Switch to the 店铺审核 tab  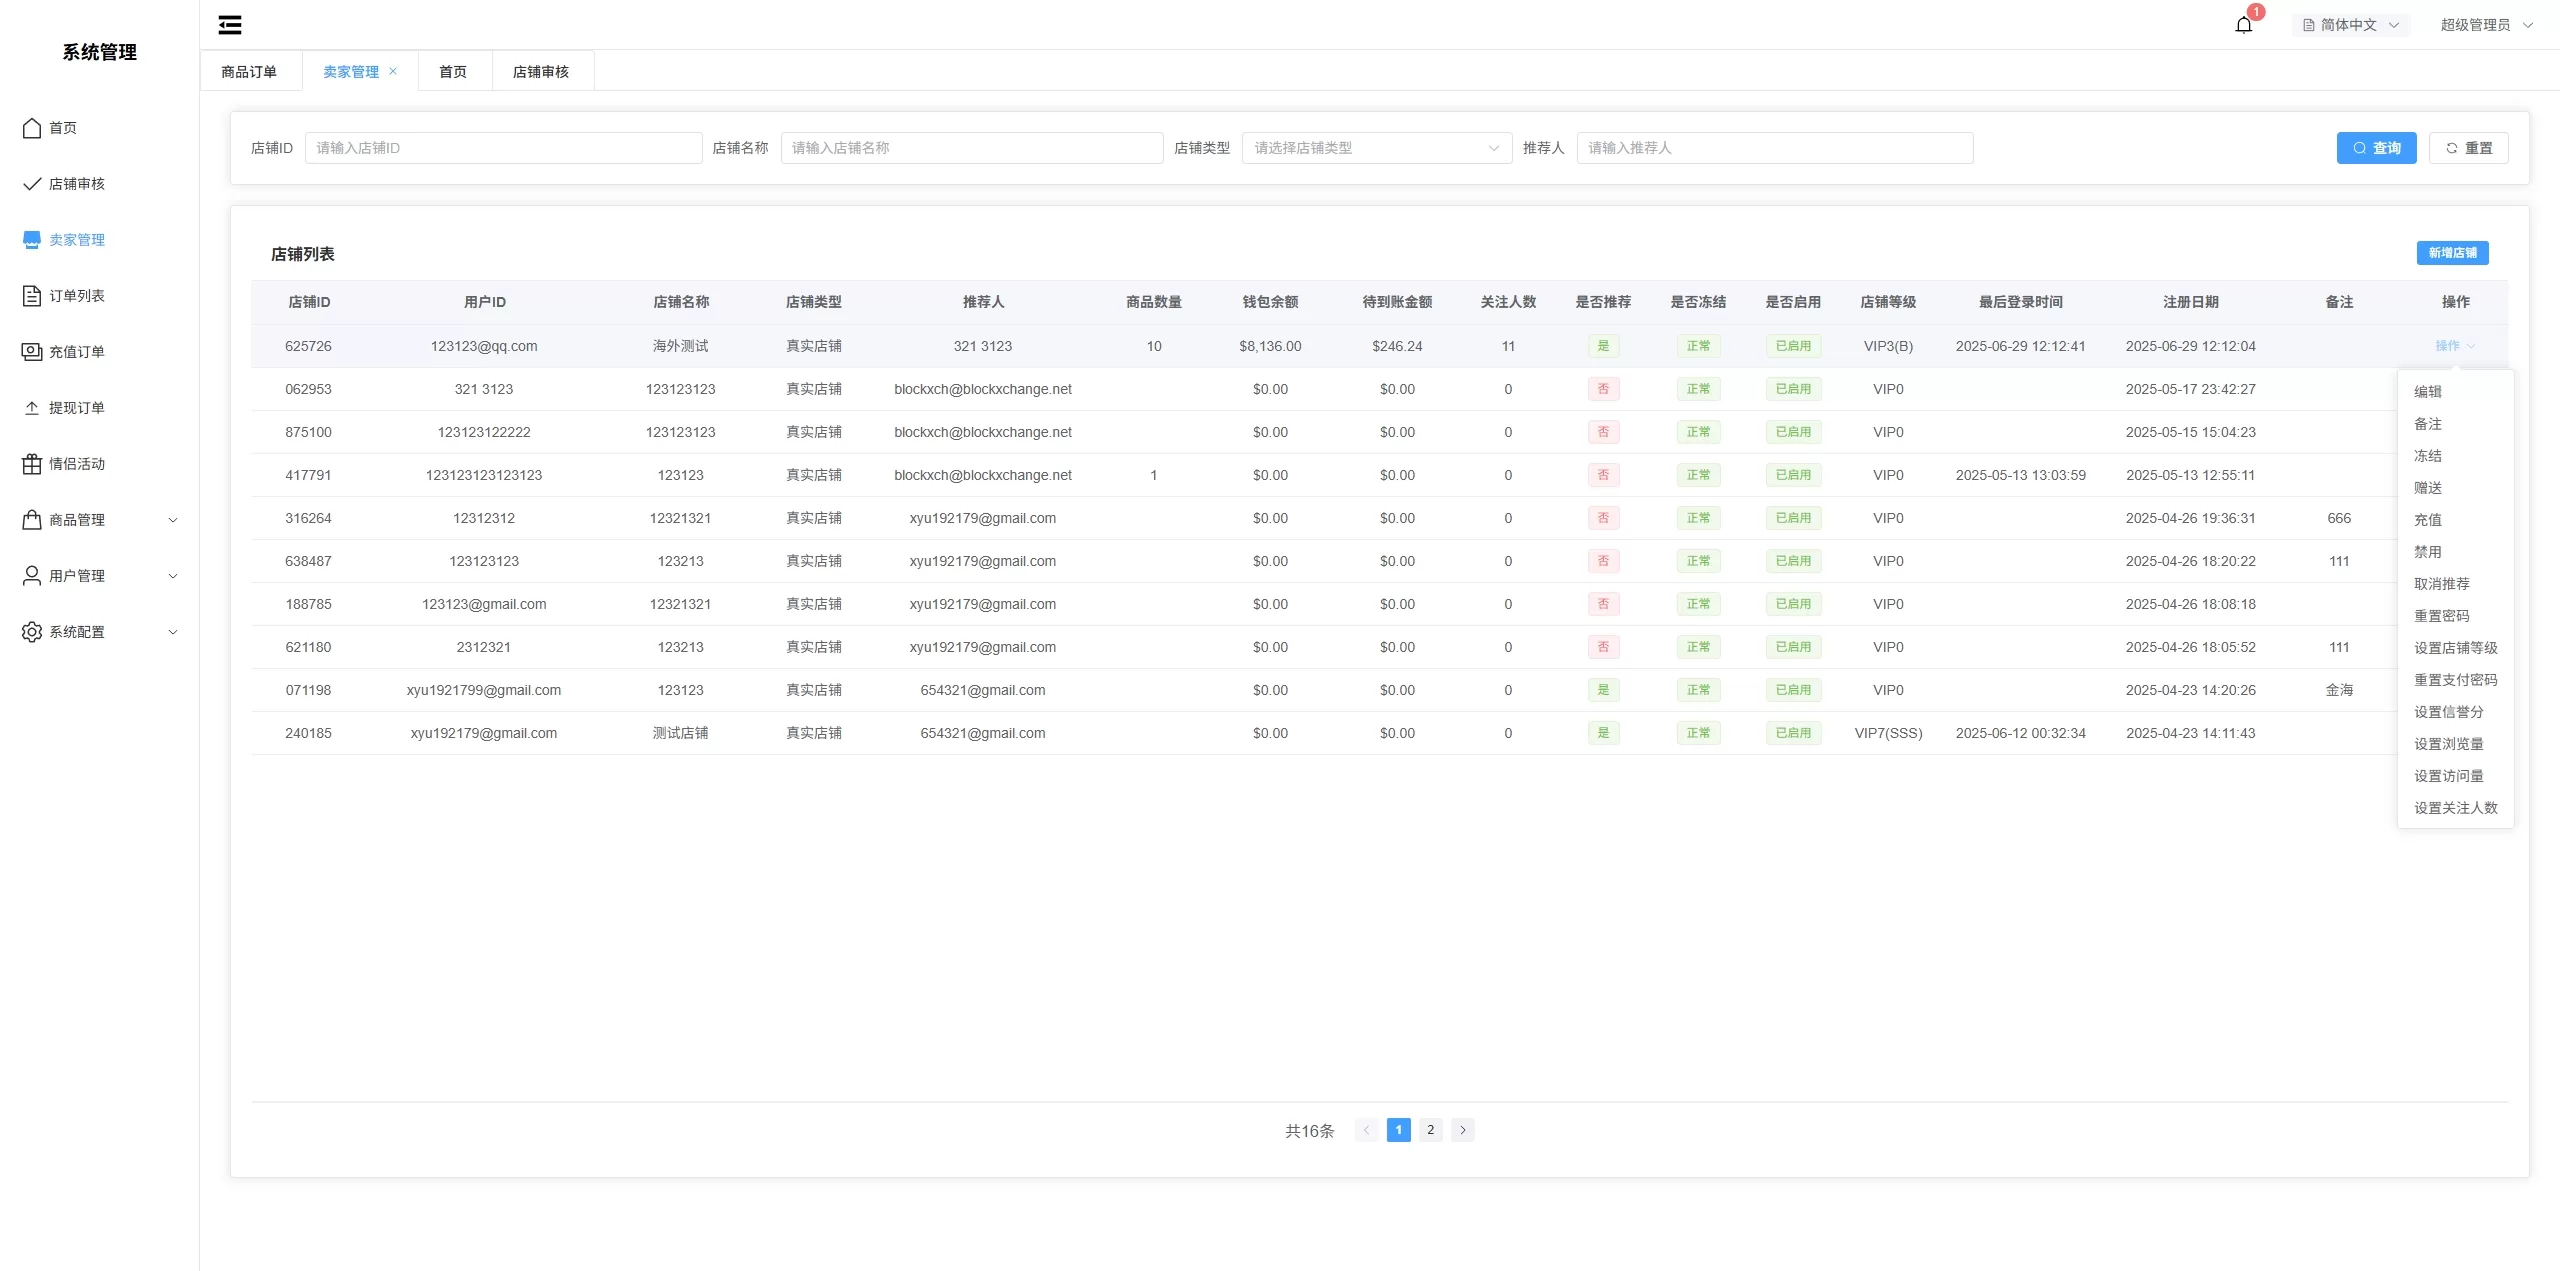point(541,72)
